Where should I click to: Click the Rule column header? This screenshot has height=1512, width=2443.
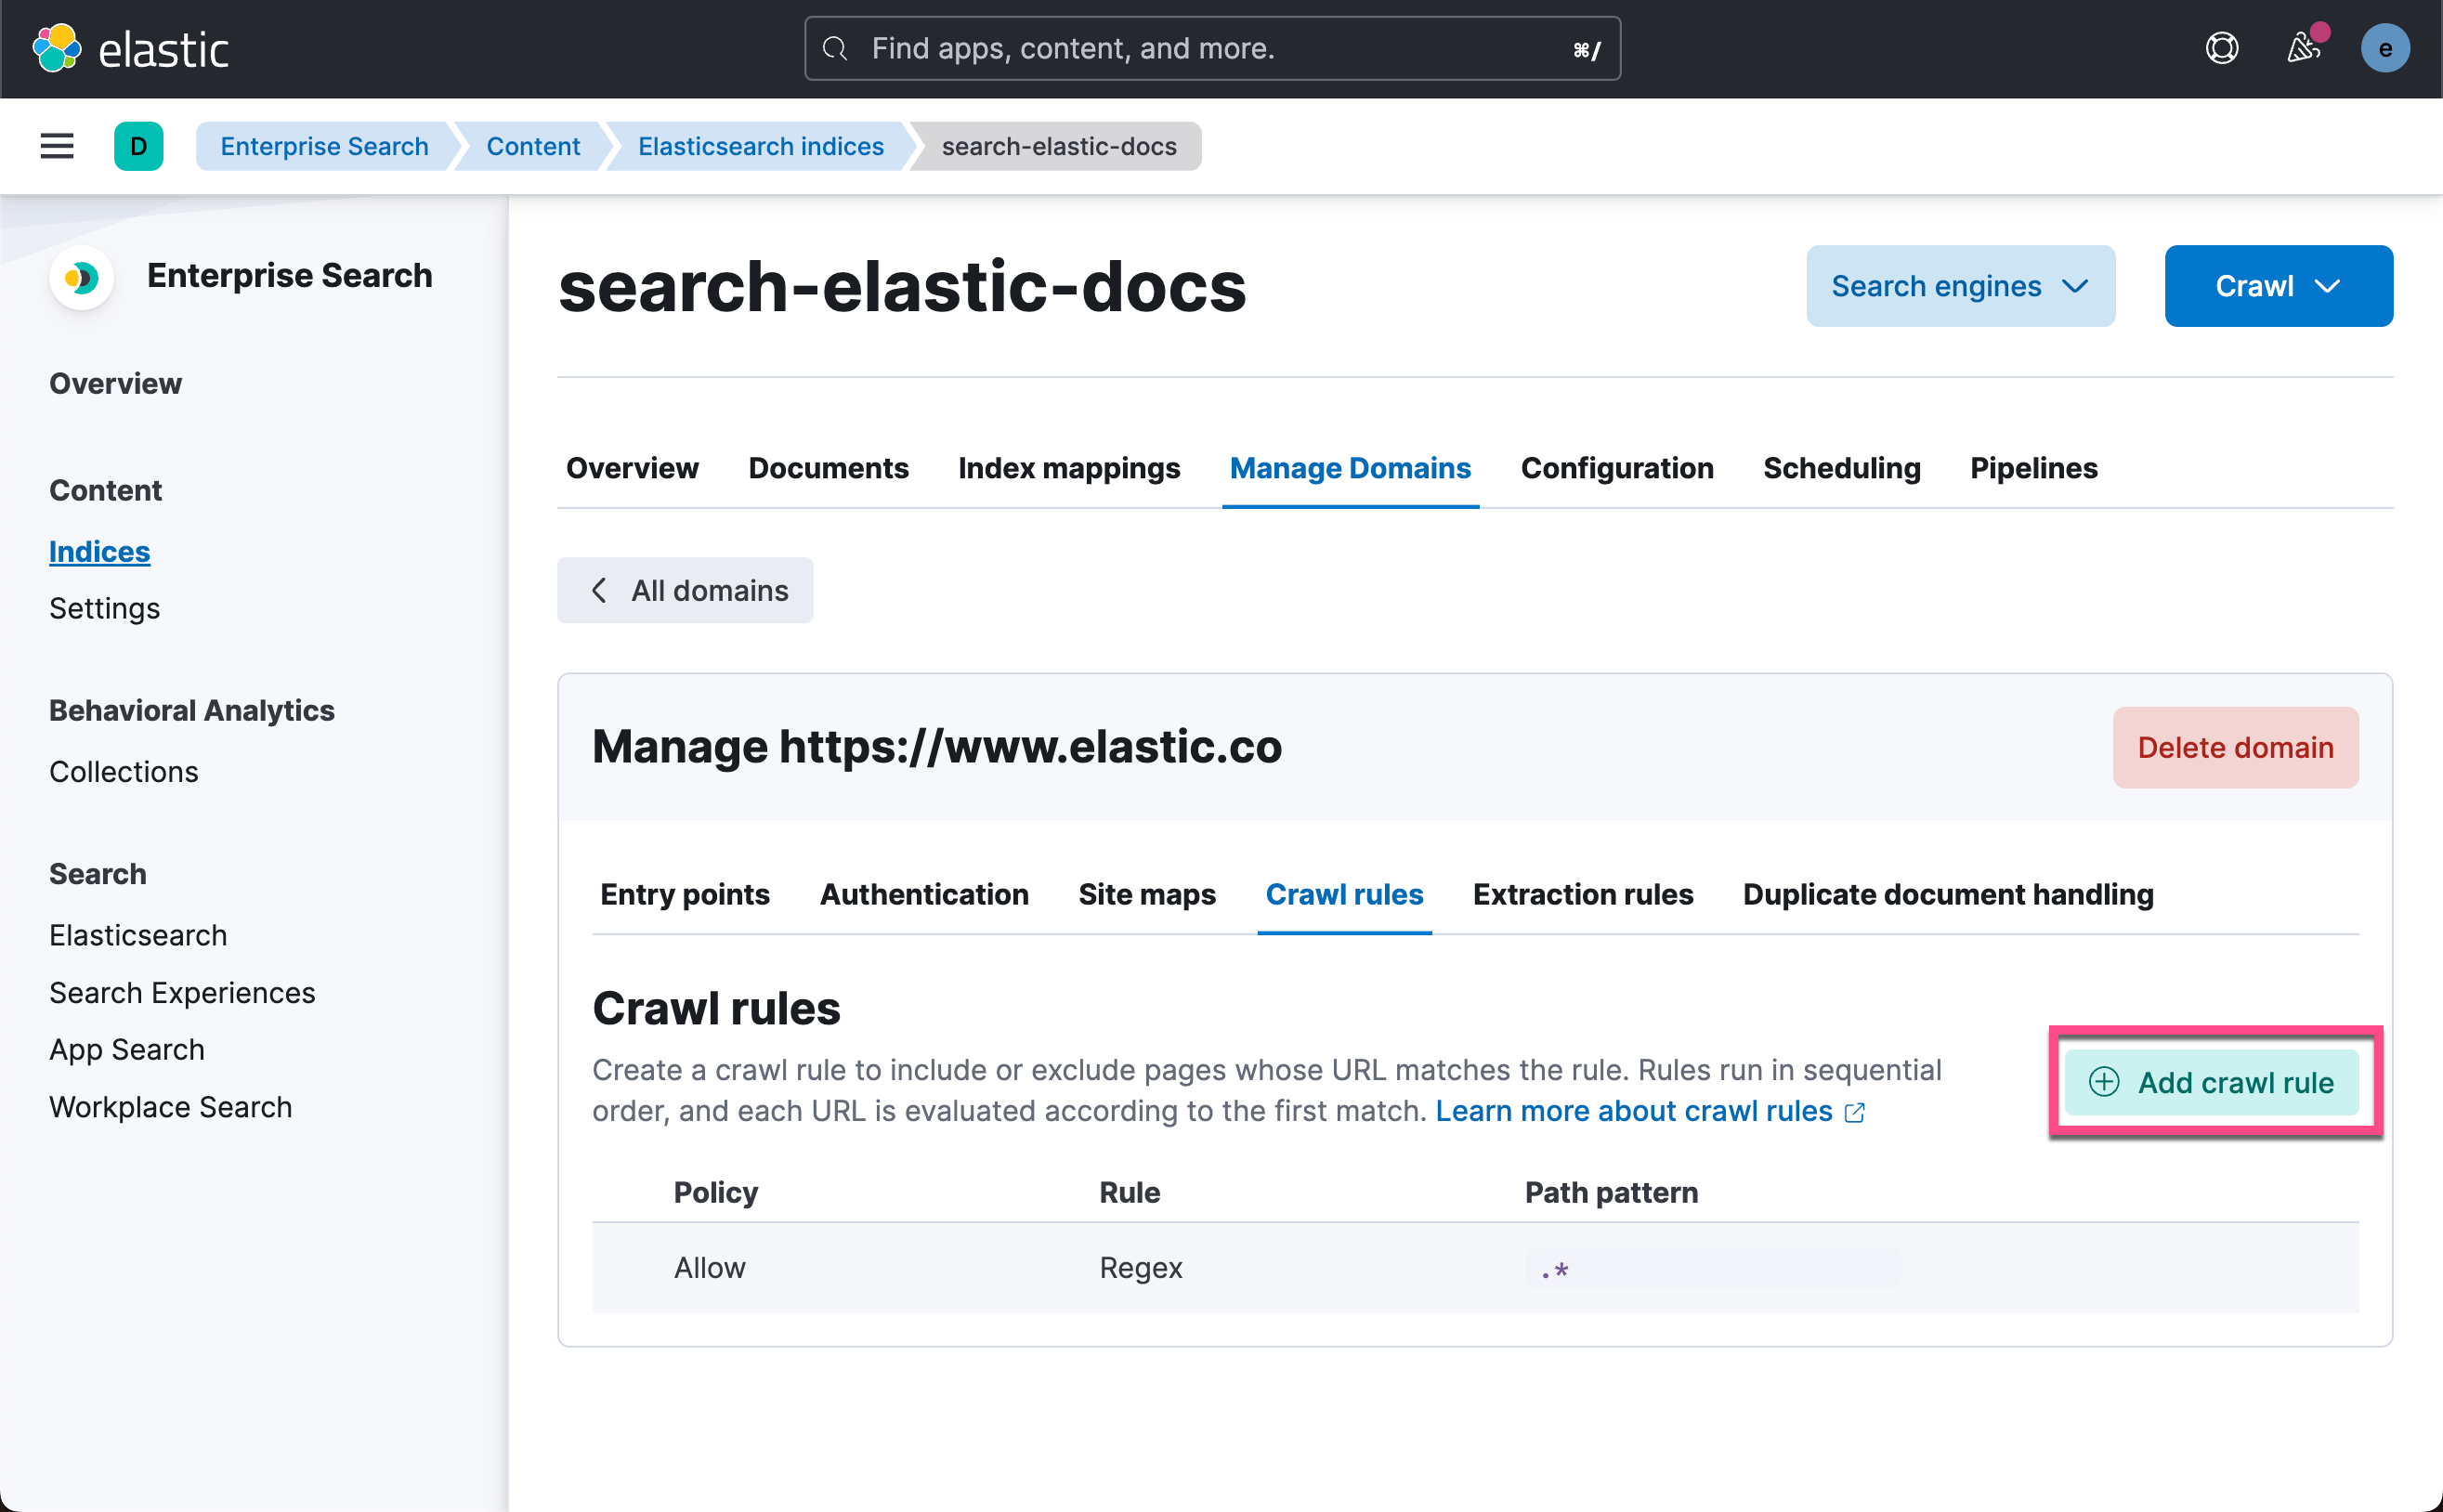tap(1129, 1192)
